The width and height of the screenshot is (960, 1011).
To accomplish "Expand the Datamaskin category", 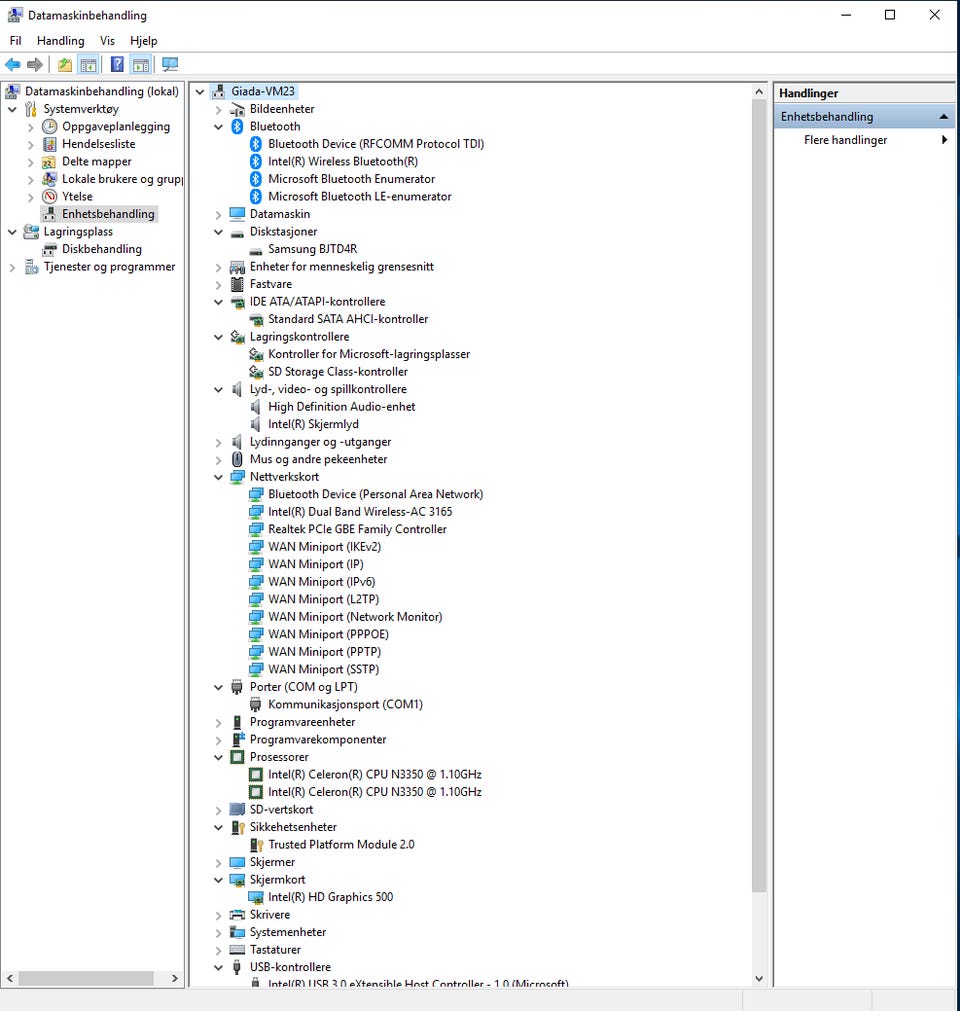I will coord(219,215).
